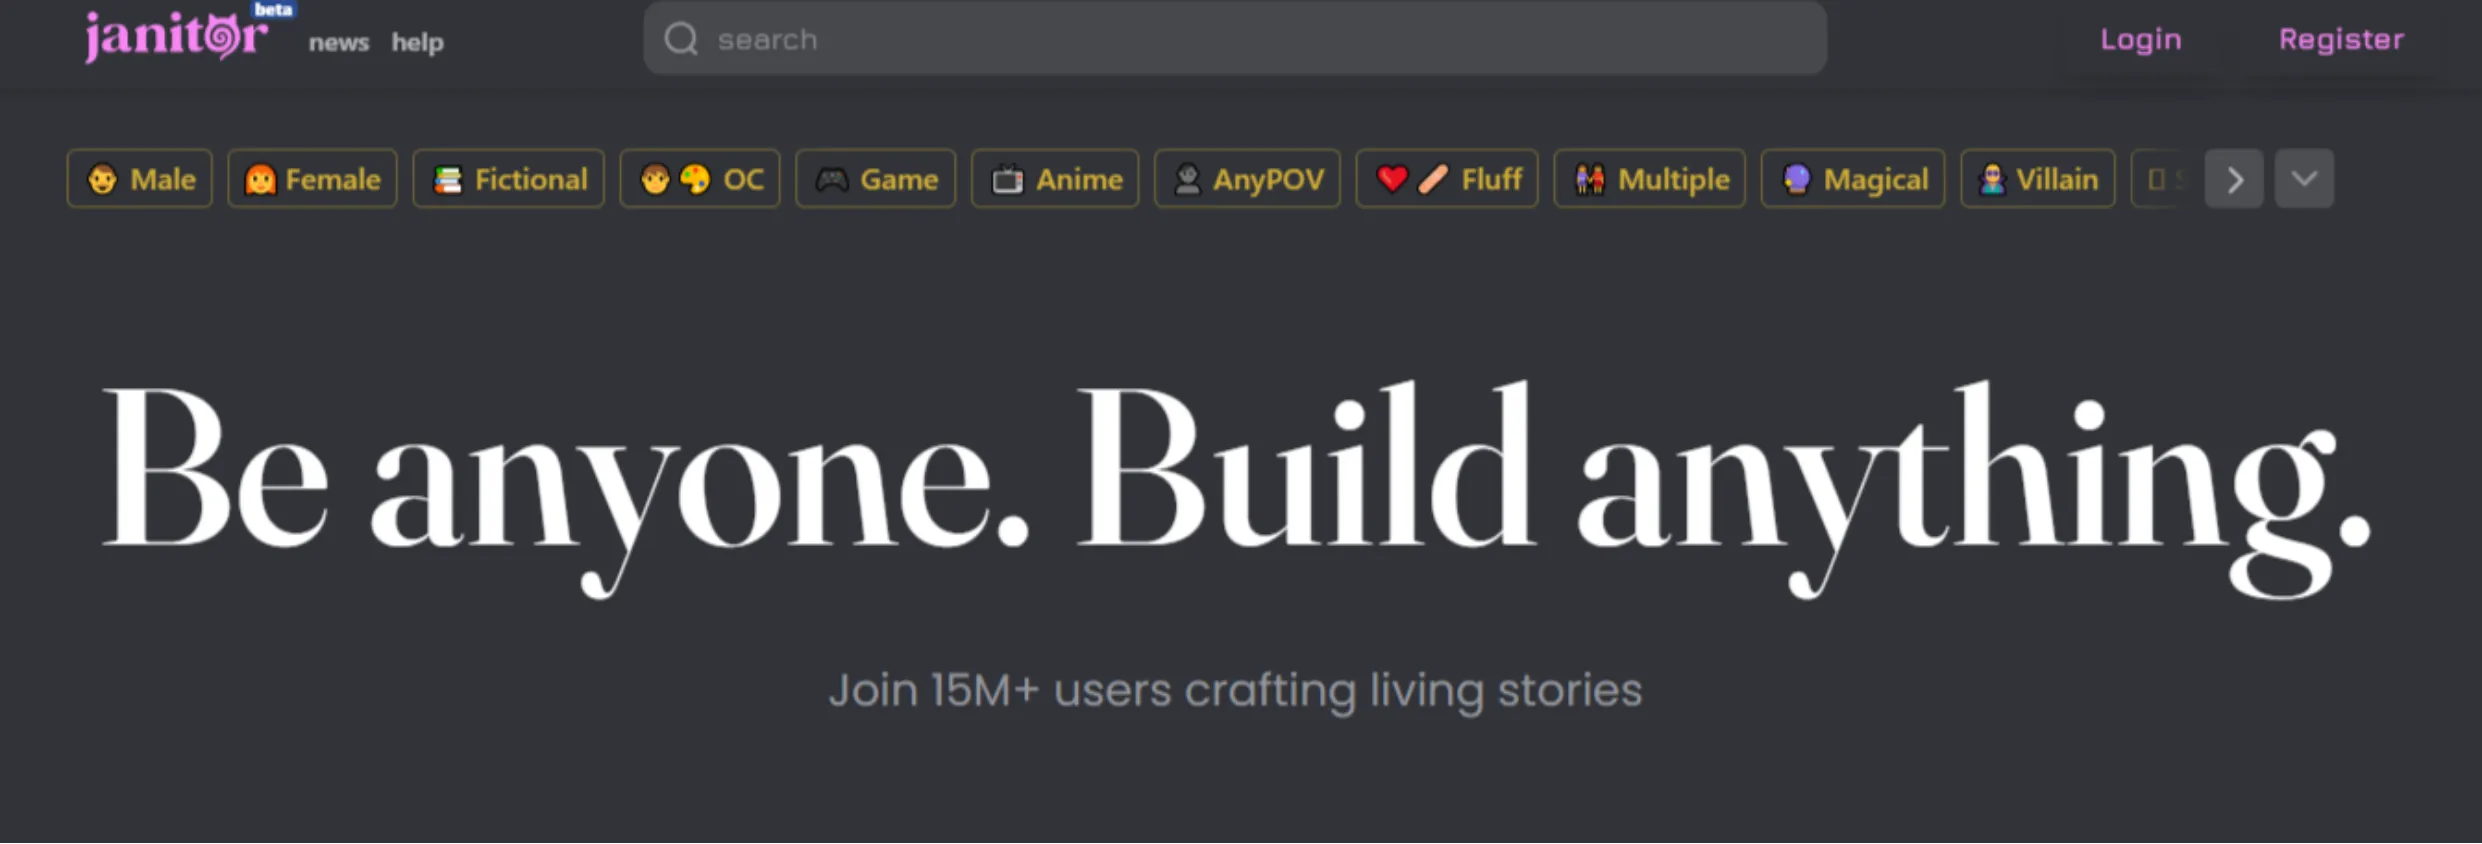Viewport: 2482px width, 844px height.
Task: Filter by the Magical tag
Action: [1853, 179]
